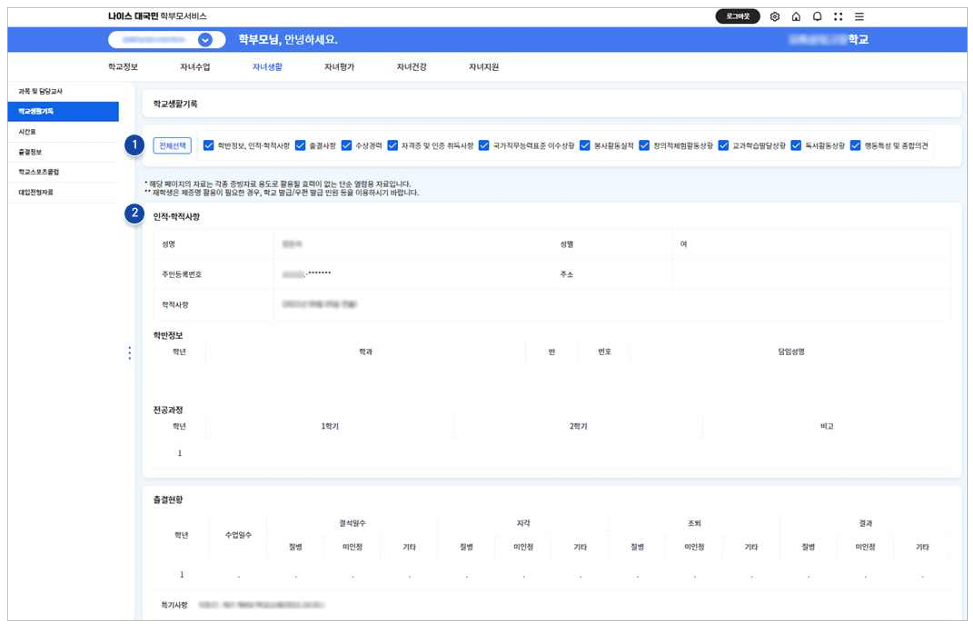
Task: Open the hamburger menu icon
Action: (x=859, y=17)
